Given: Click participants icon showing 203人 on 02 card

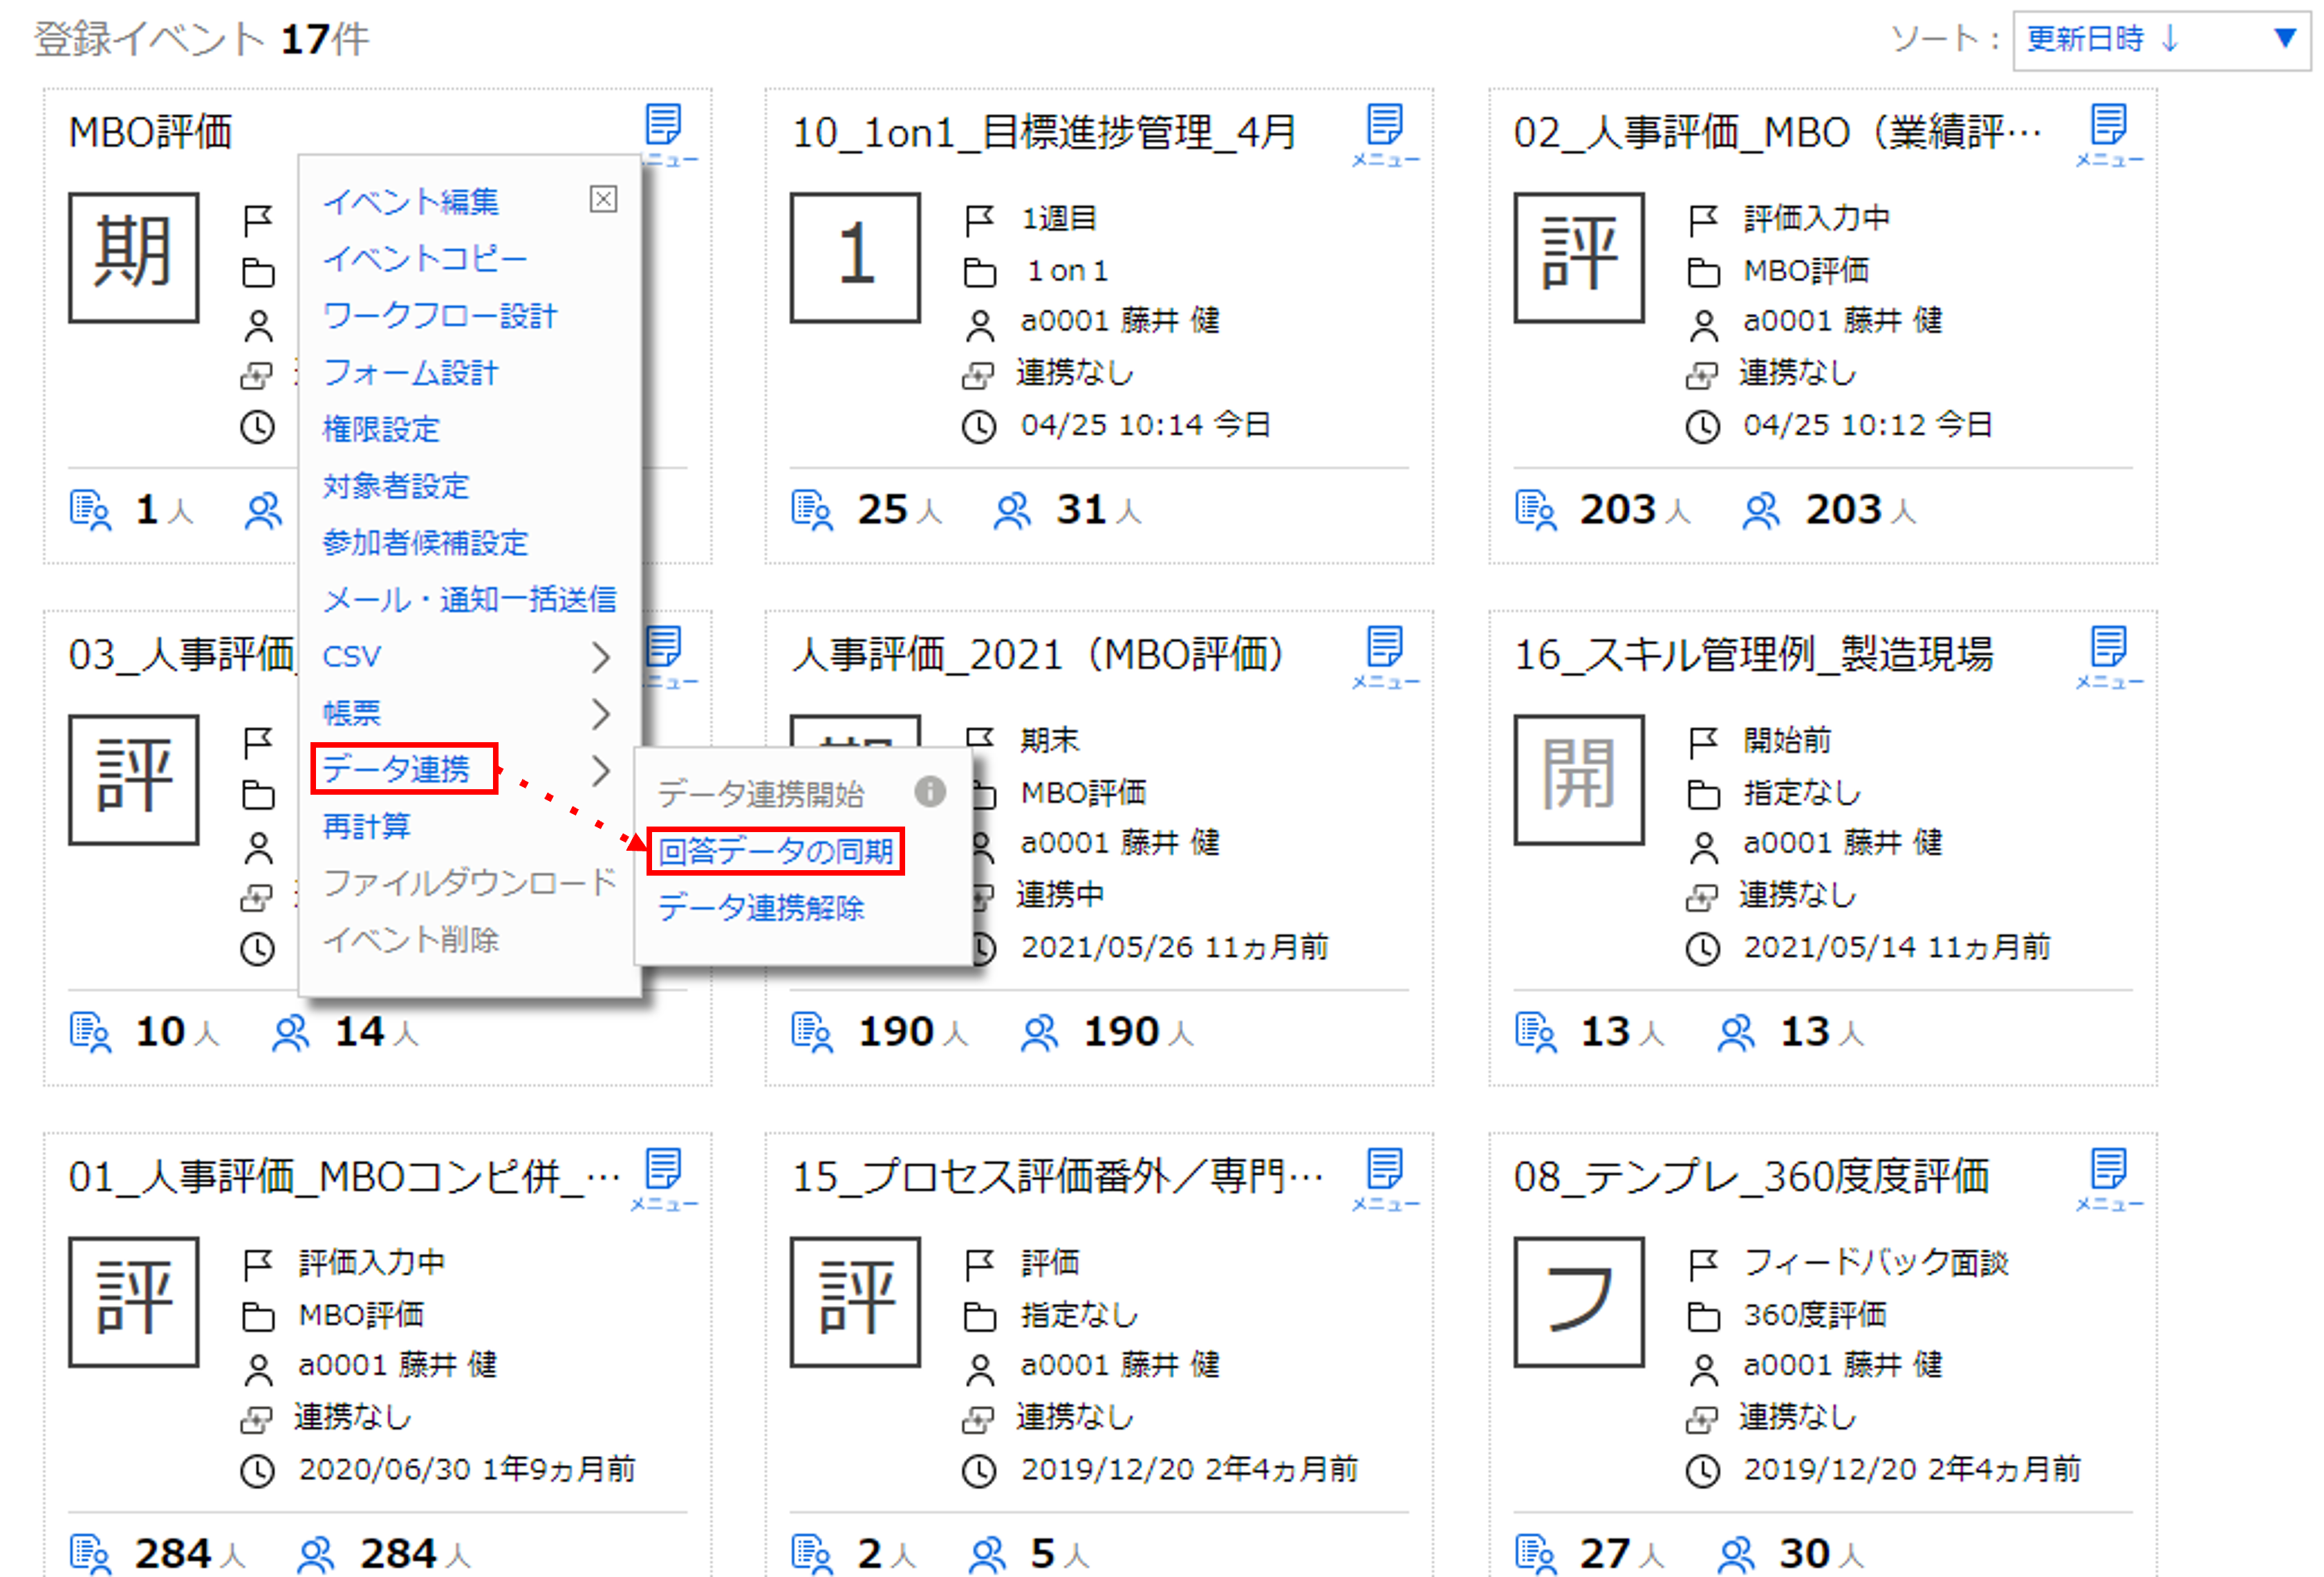Looking at the screenshot, I should (1760, 510).
